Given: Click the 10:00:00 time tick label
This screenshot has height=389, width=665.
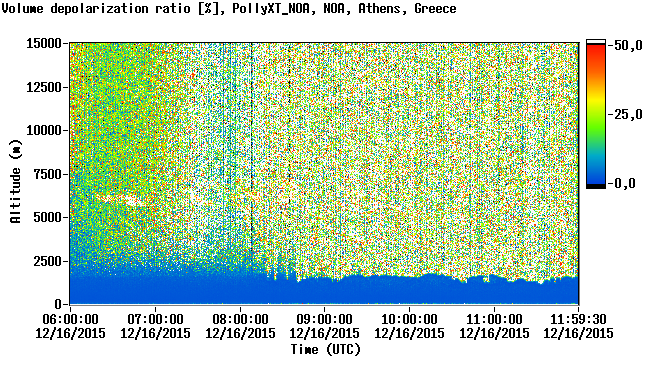Looking at the screenshot, I should (409, 319).
